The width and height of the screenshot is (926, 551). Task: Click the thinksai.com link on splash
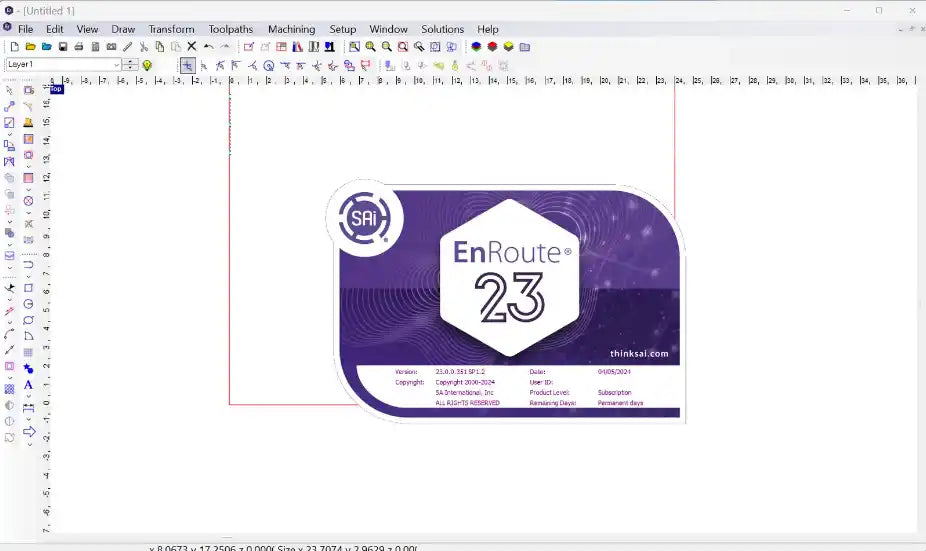pyautogui.click(x=638, y=353)
